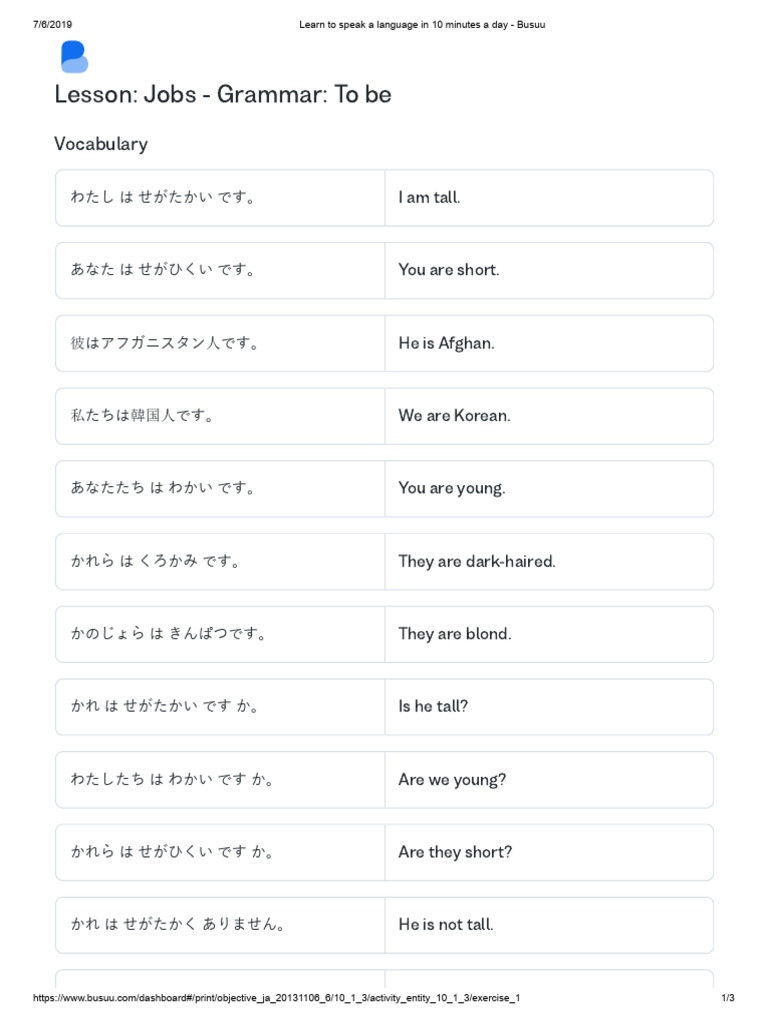Click the blue Busuu logo icon
The image size is (768, 1024).
point(74,57)
